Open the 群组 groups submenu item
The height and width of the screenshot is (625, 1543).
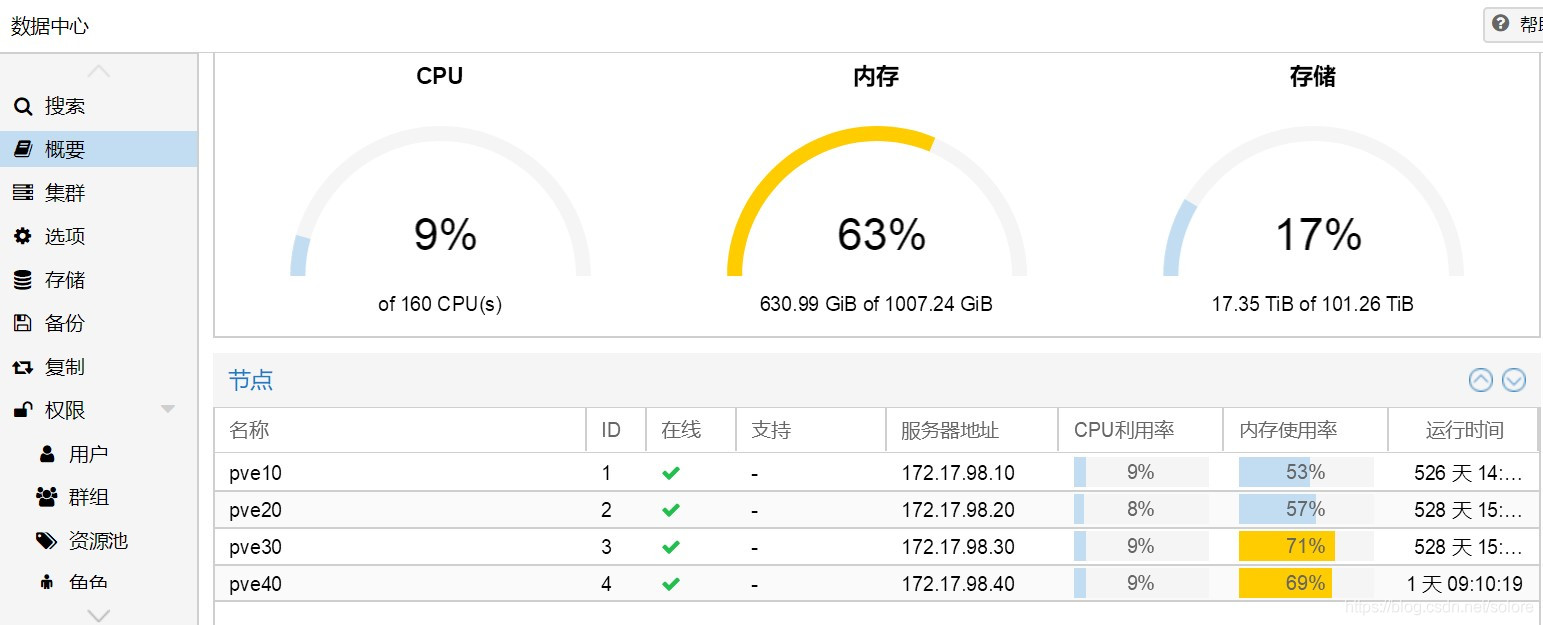pos(98,497)
